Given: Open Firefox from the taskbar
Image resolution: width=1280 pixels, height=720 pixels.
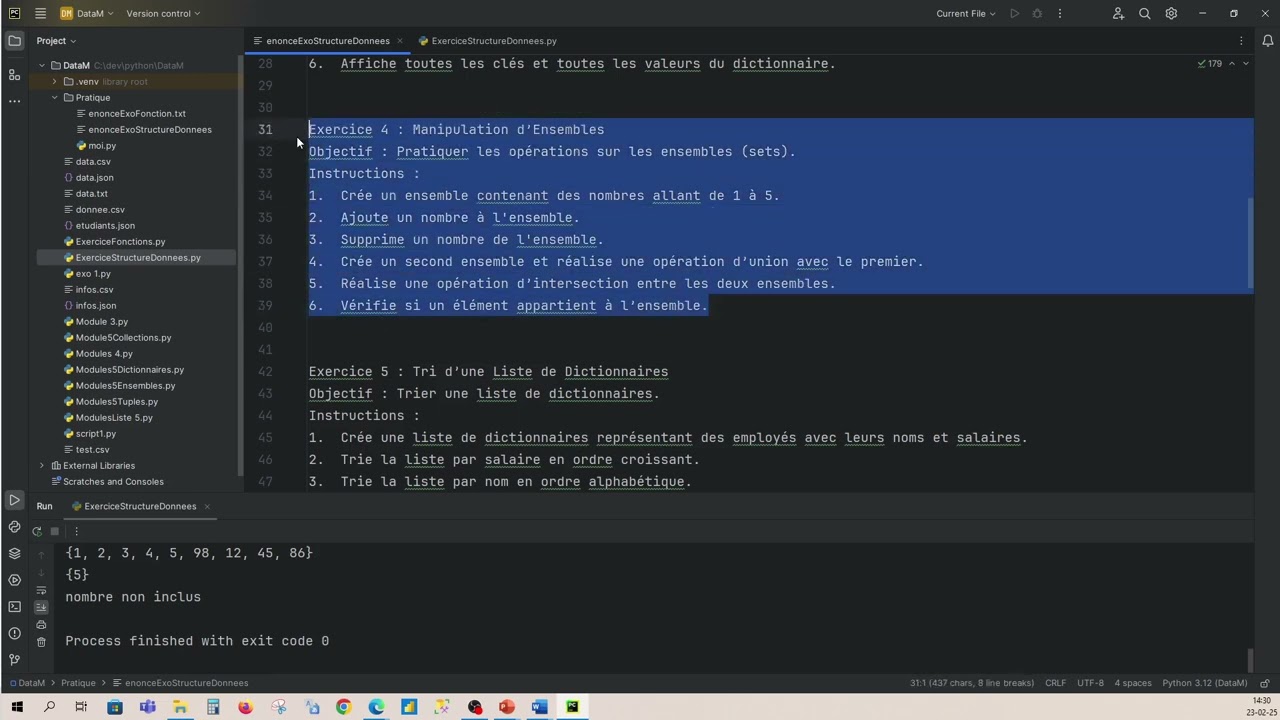Looking at the screenshot, I should tap(246, 707).
